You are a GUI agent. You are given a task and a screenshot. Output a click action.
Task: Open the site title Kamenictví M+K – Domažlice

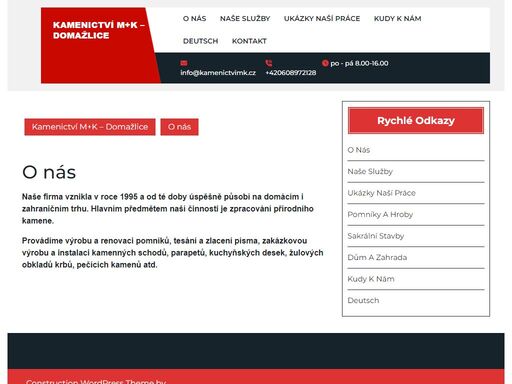99,30
